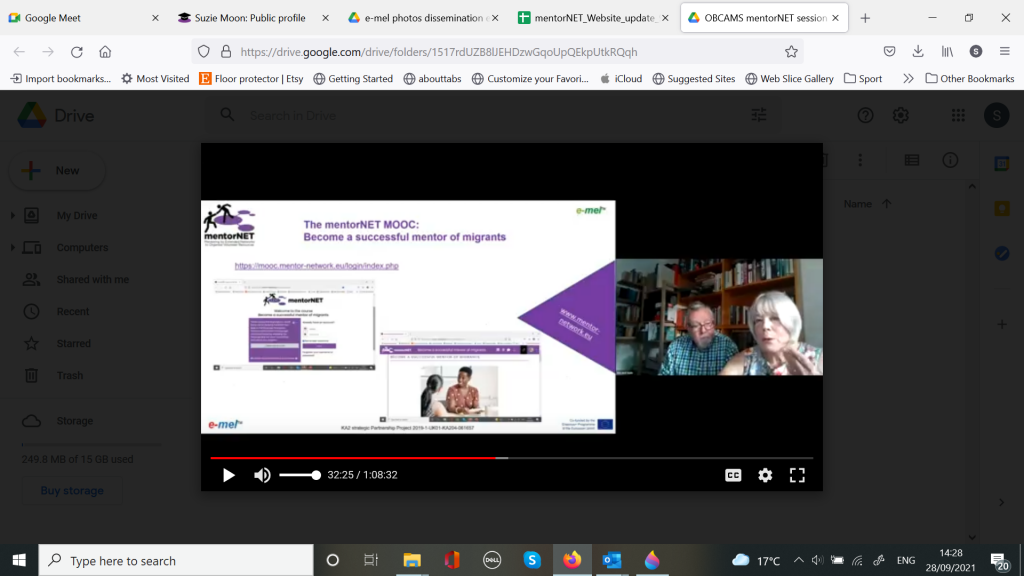The height and width of the screenshot is (576, 1024).
Task: Go back to the previous page
Action: coord(19,52)
